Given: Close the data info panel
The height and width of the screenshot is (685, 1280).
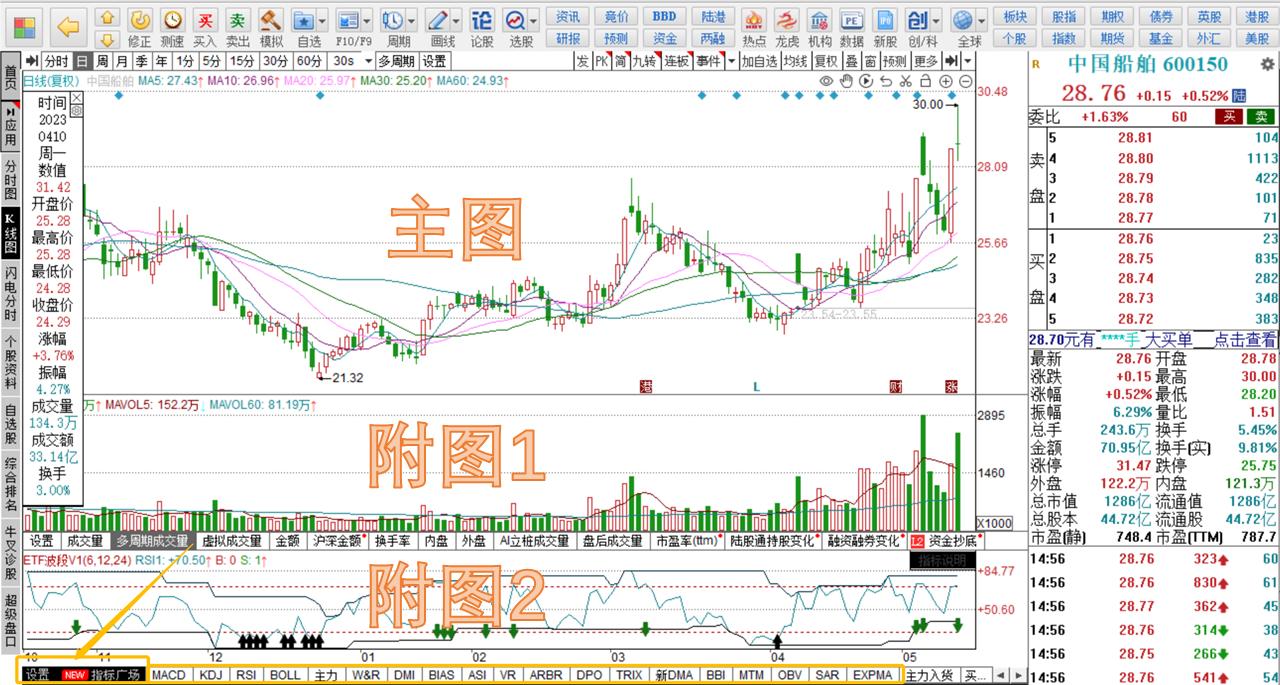Looking at the screenshot, I should [76, 98].
